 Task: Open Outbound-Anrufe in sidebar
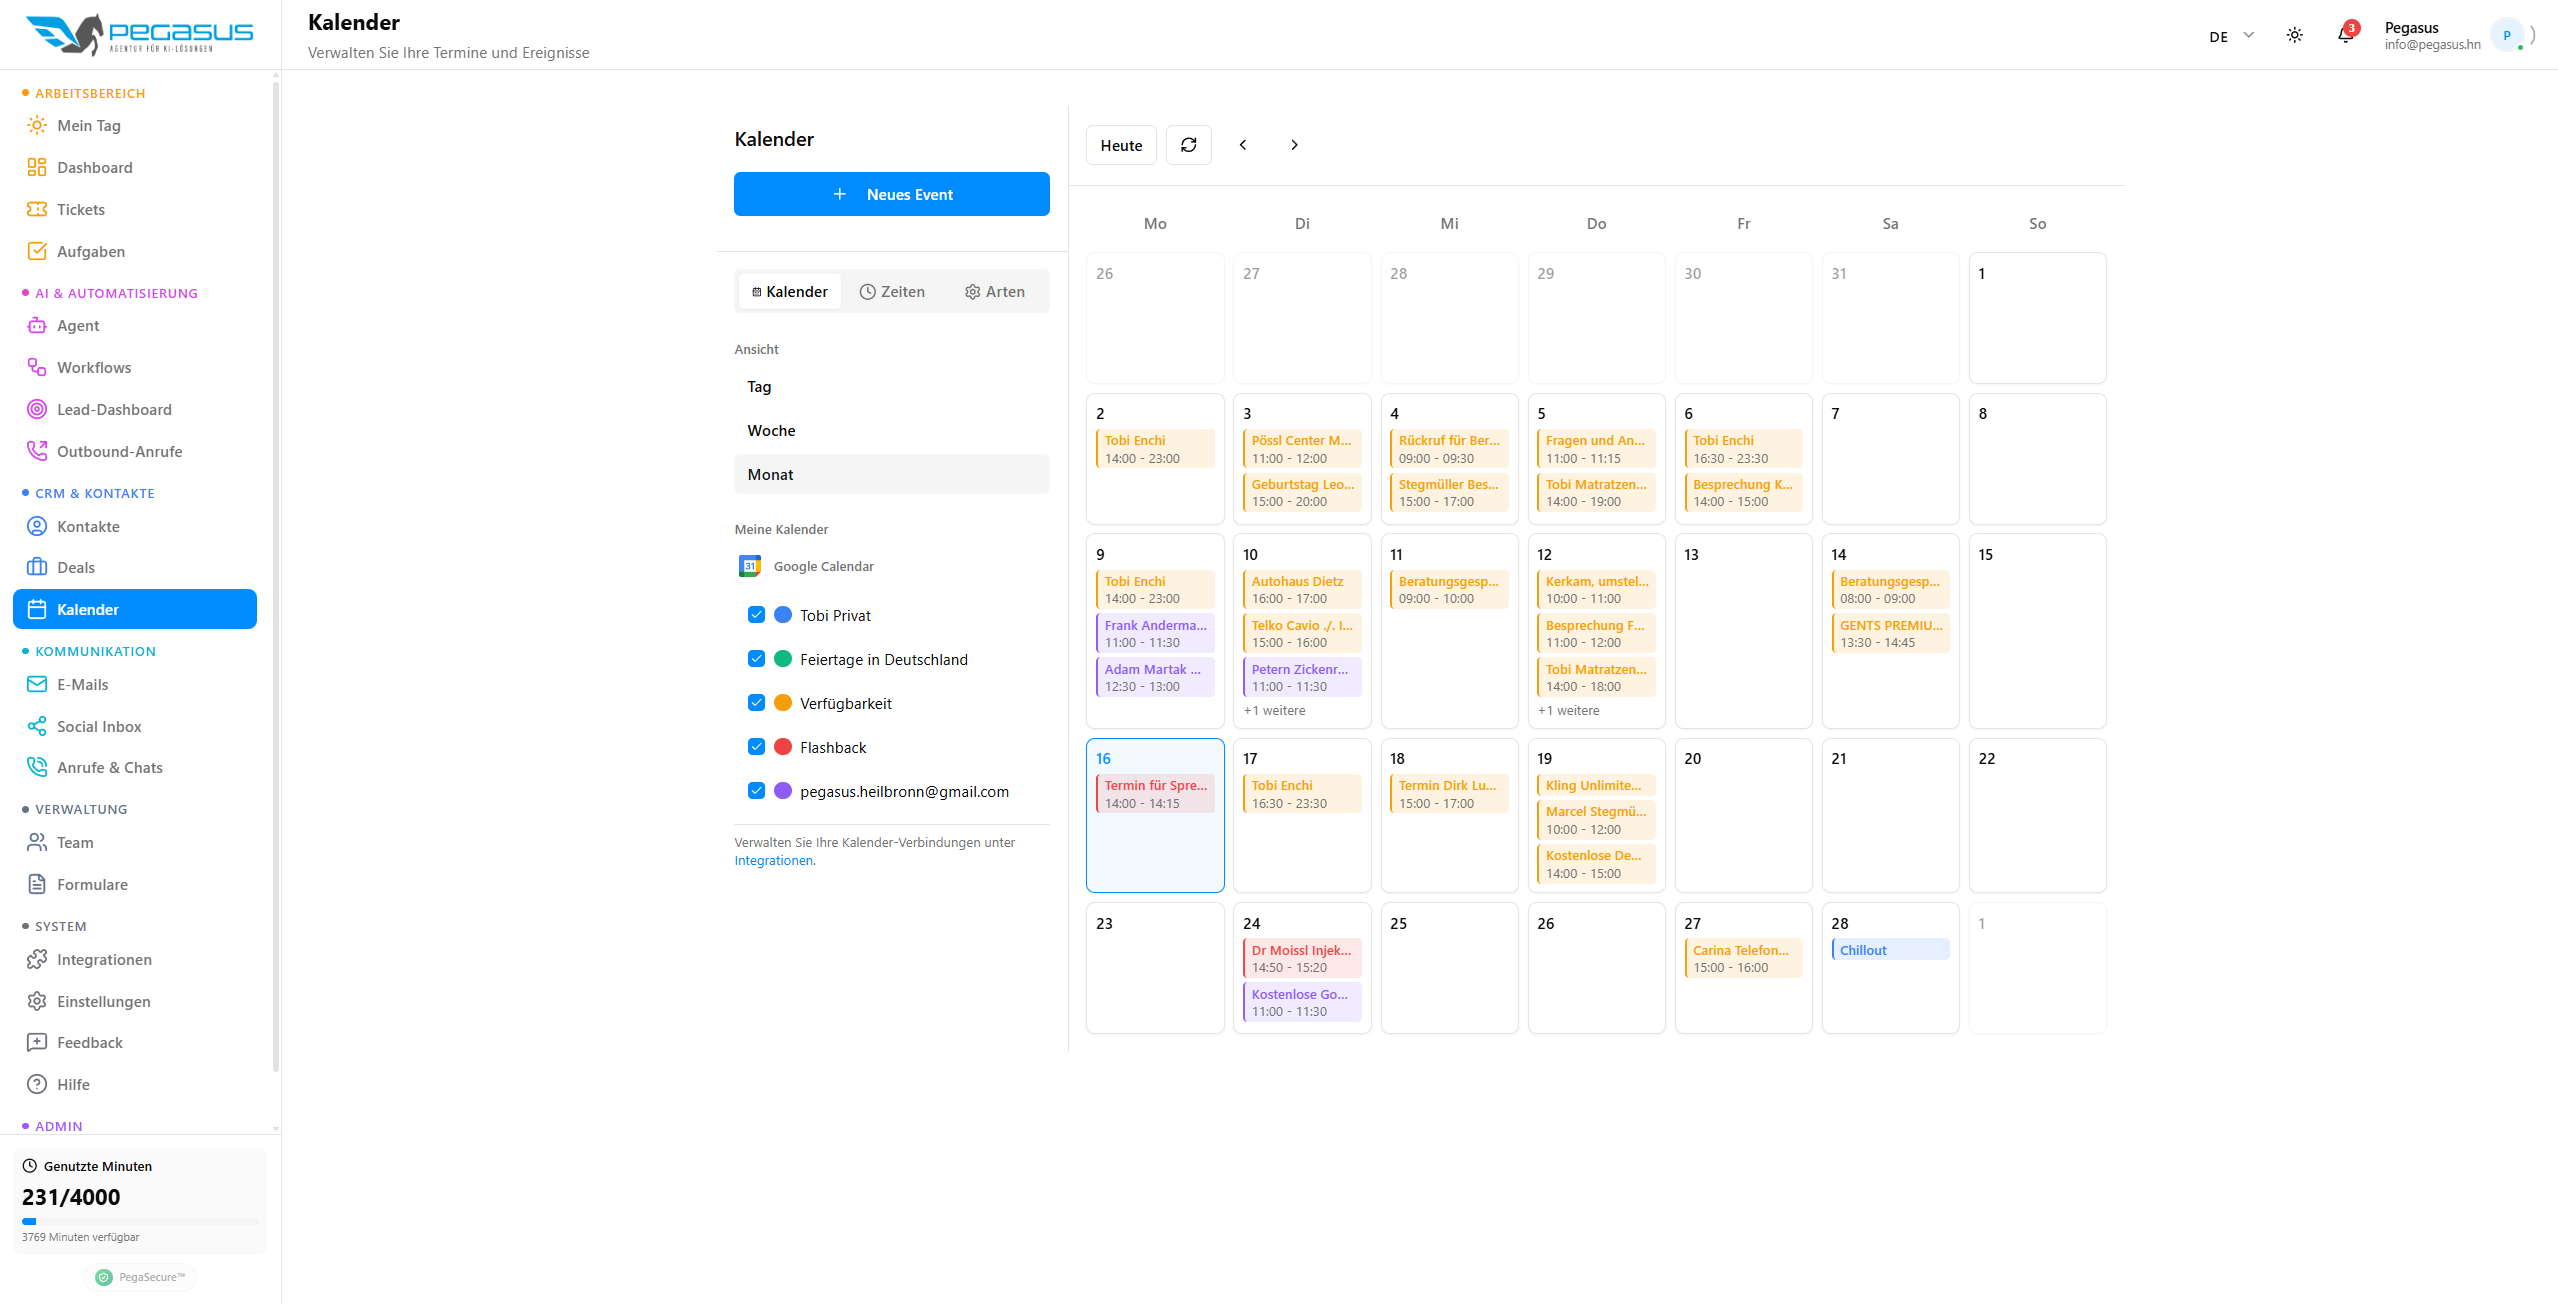coord(119,451)
